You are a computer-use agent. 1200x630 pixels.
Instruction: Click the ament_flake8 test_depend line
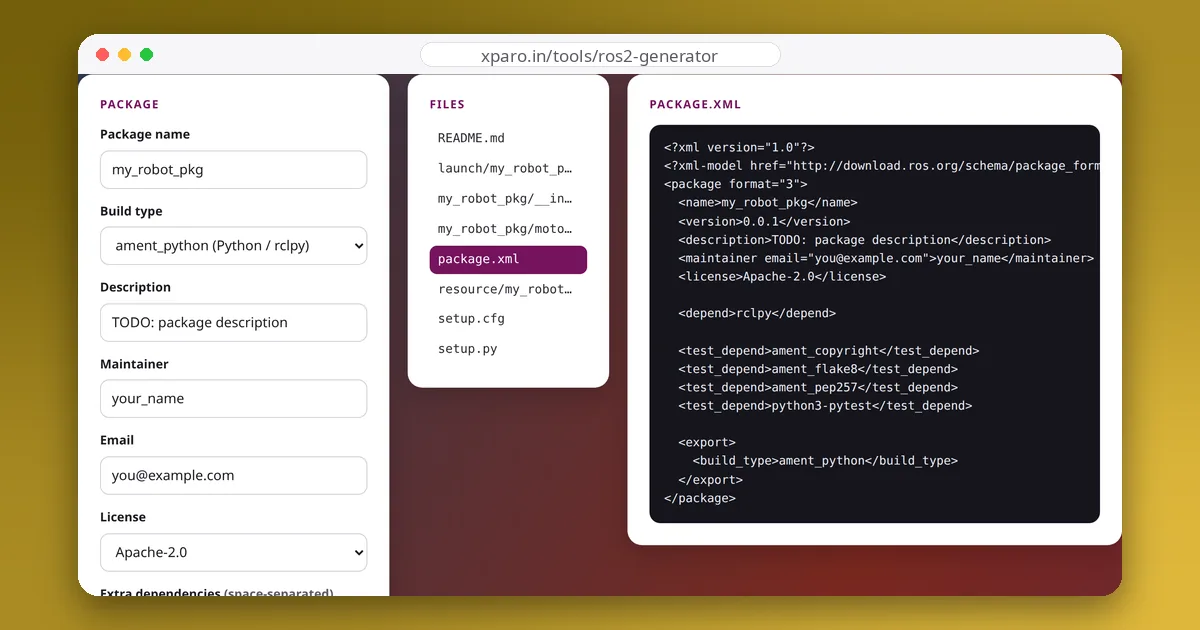click(818, 369)
